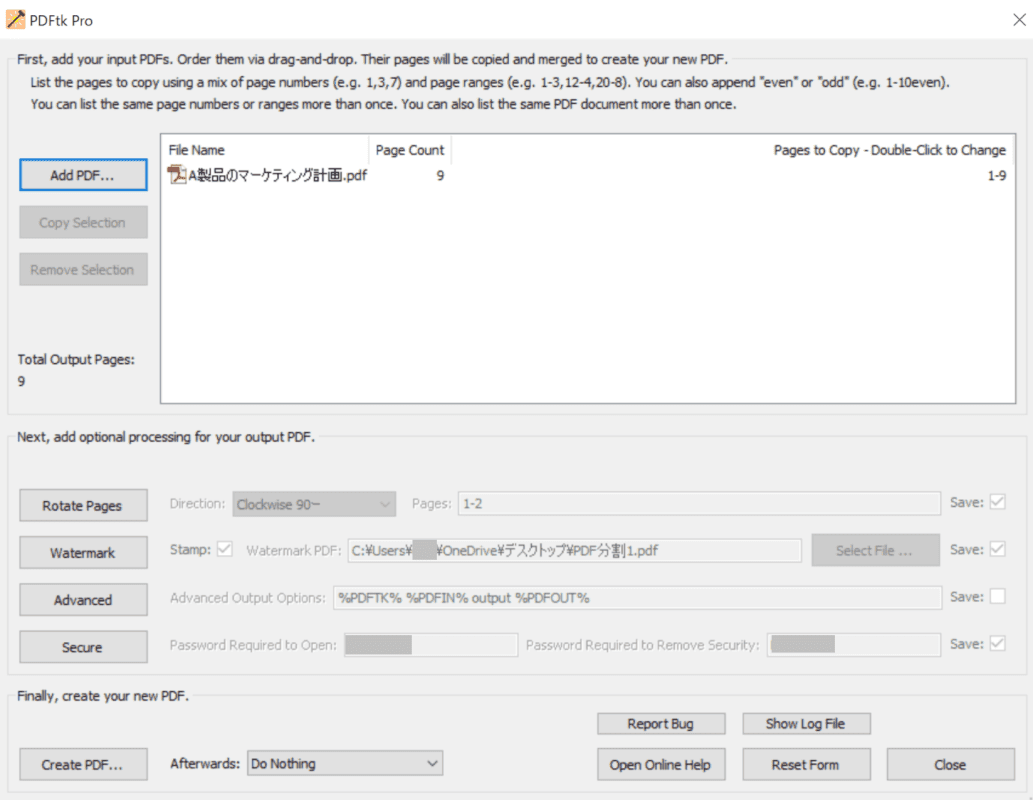Click the 1-9 pages to copy value
Viewport: 1033px width, 800px height.
(x=996, y=175)
